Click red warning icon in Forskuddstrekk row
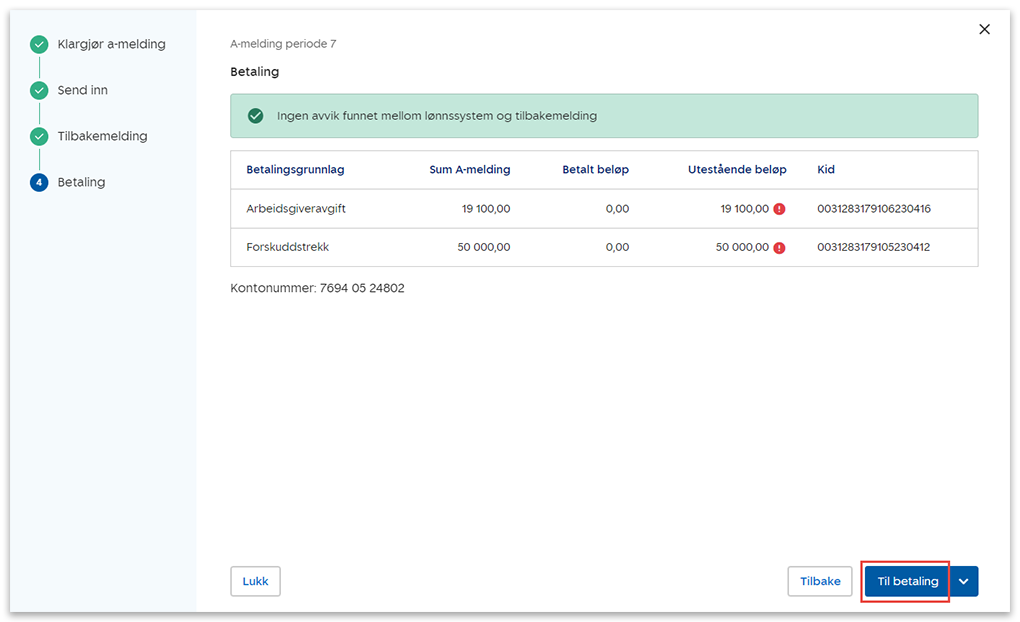 coord(779,247)
